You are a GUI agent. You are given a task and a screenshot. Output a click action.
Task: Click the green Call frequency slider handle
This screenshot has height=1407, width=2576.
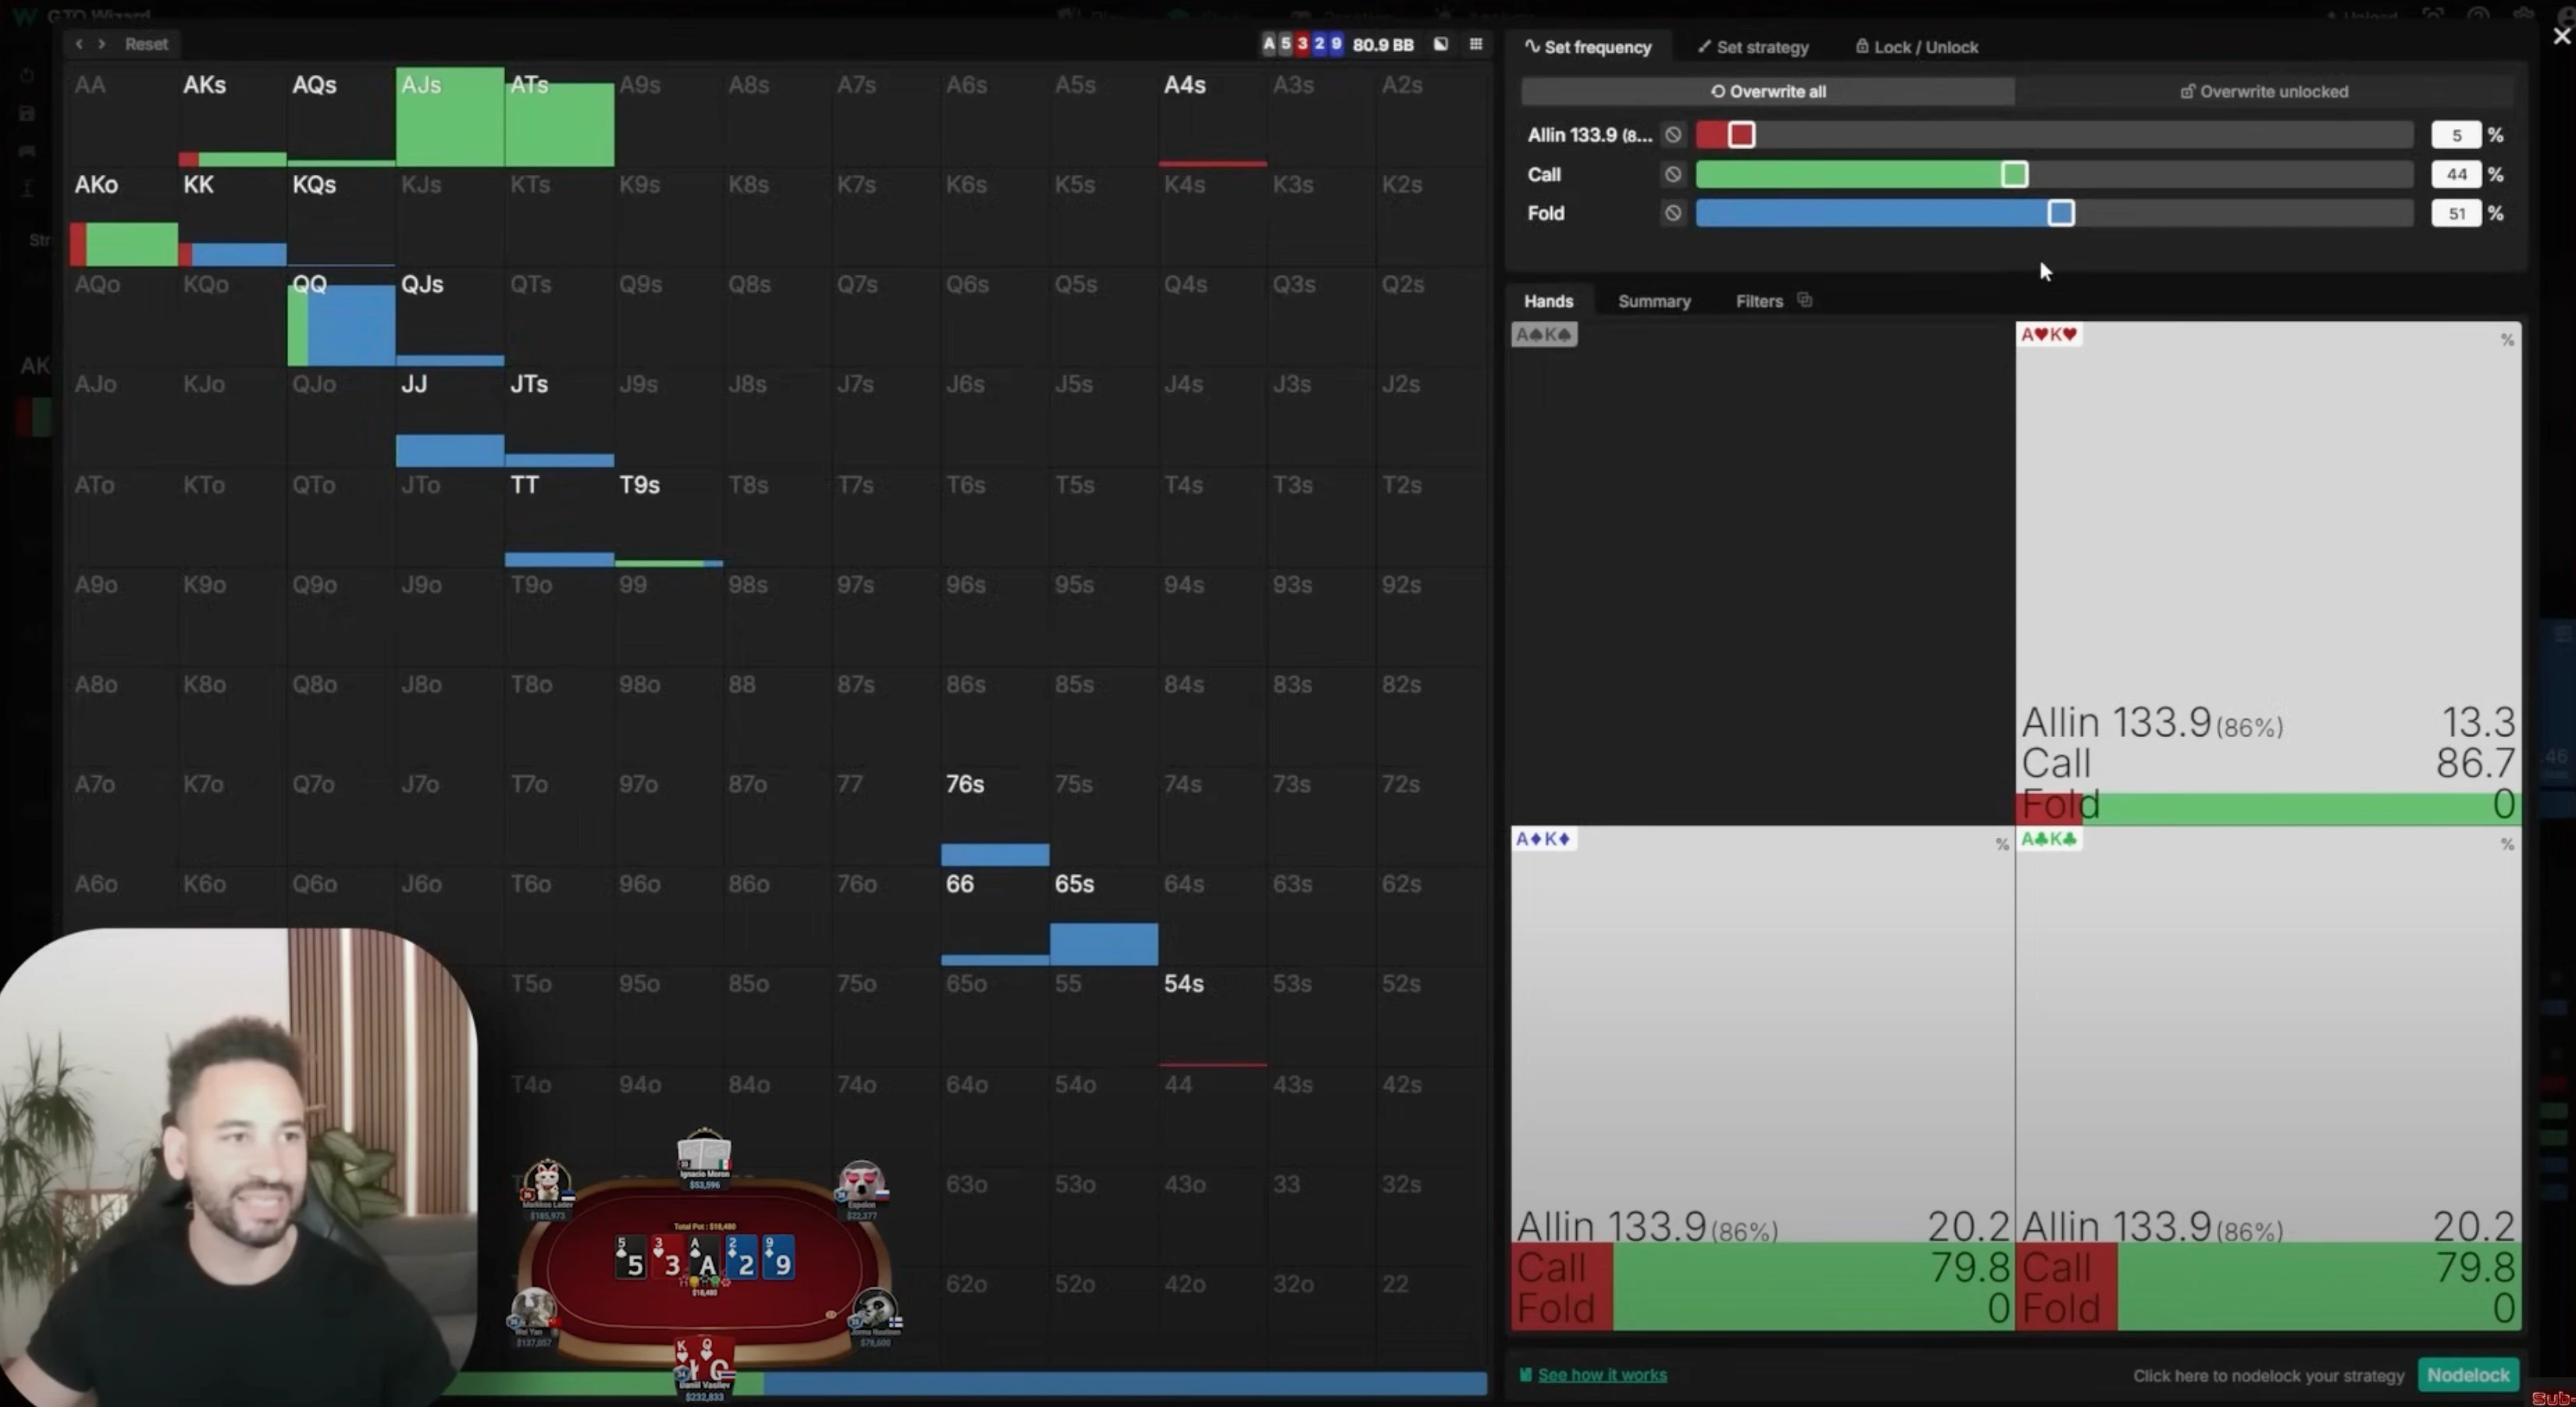coord(2014,174)
